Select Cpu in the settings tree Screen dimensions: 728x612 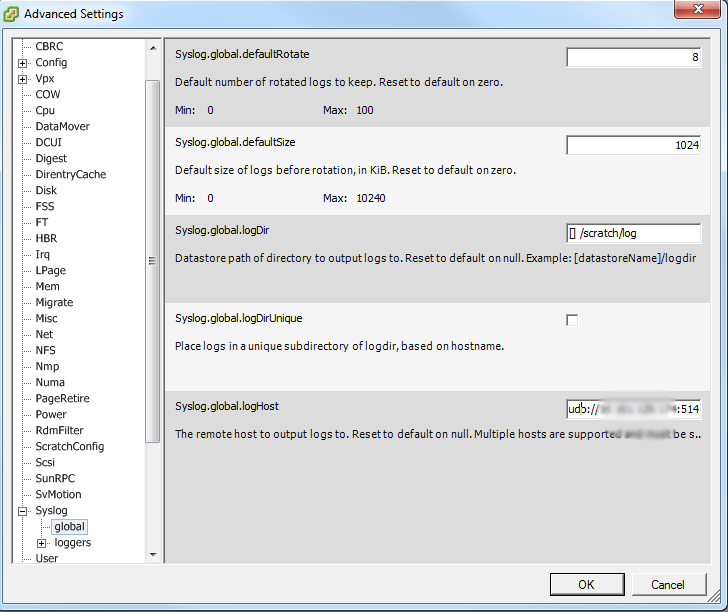coord(45,111)
